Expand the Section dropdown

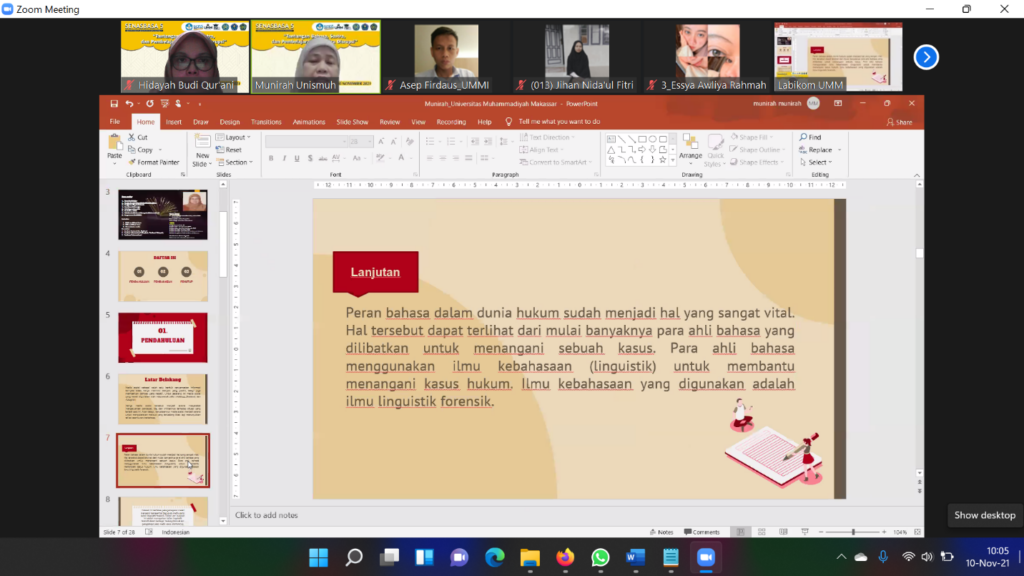(234, 162)
